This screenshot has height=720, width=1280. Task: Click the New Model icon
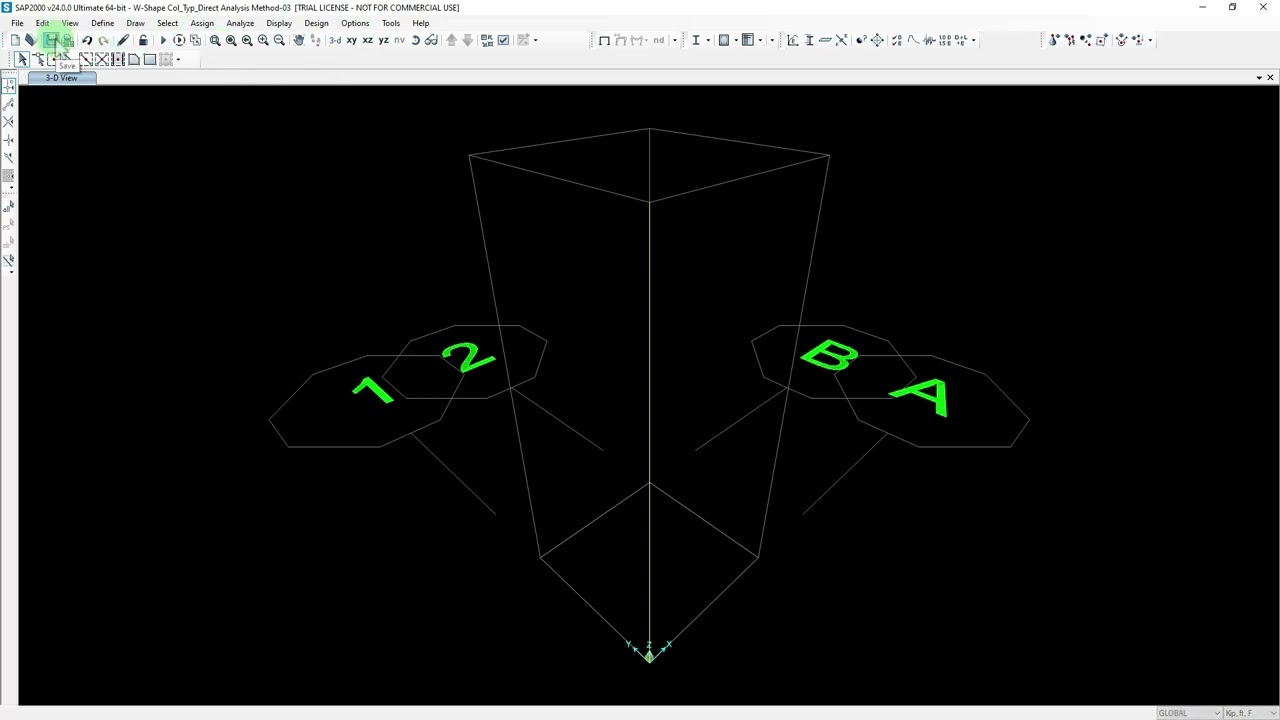15,40
